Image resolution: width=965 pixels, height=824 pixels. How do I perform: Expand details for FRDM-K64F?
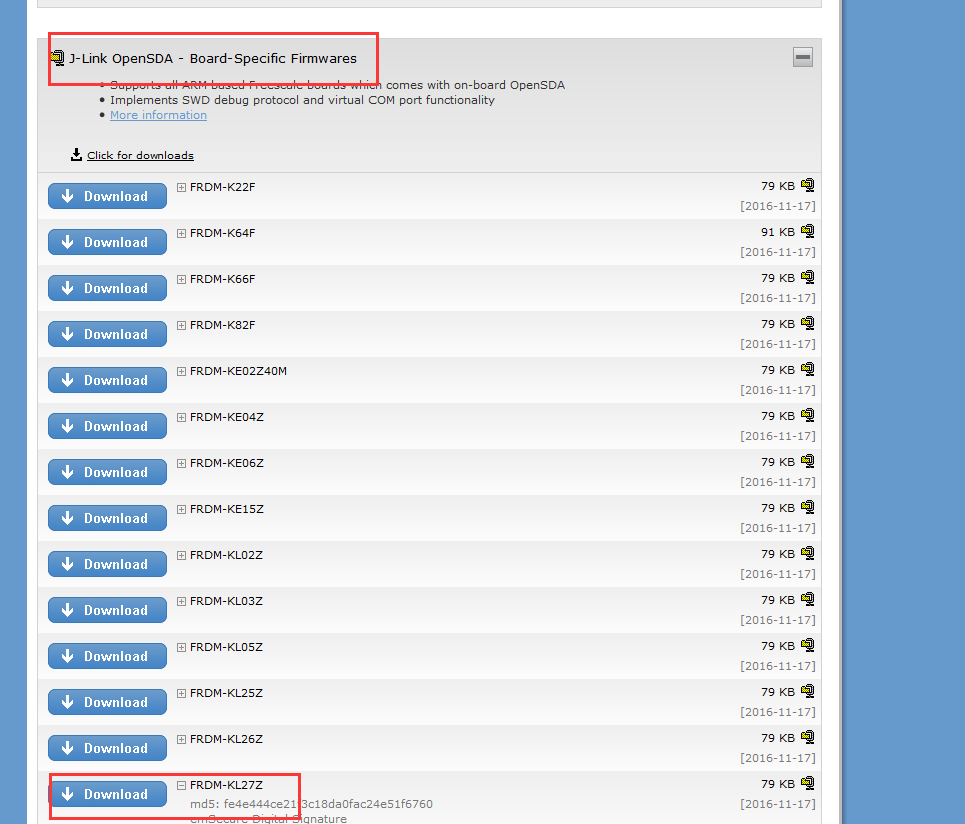182,233
